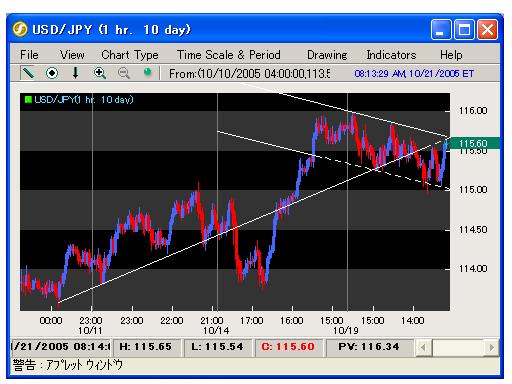This screenshot has width=512, height=384.
Task: Click the 115.60 current price marker
Action: pos(474,143)
